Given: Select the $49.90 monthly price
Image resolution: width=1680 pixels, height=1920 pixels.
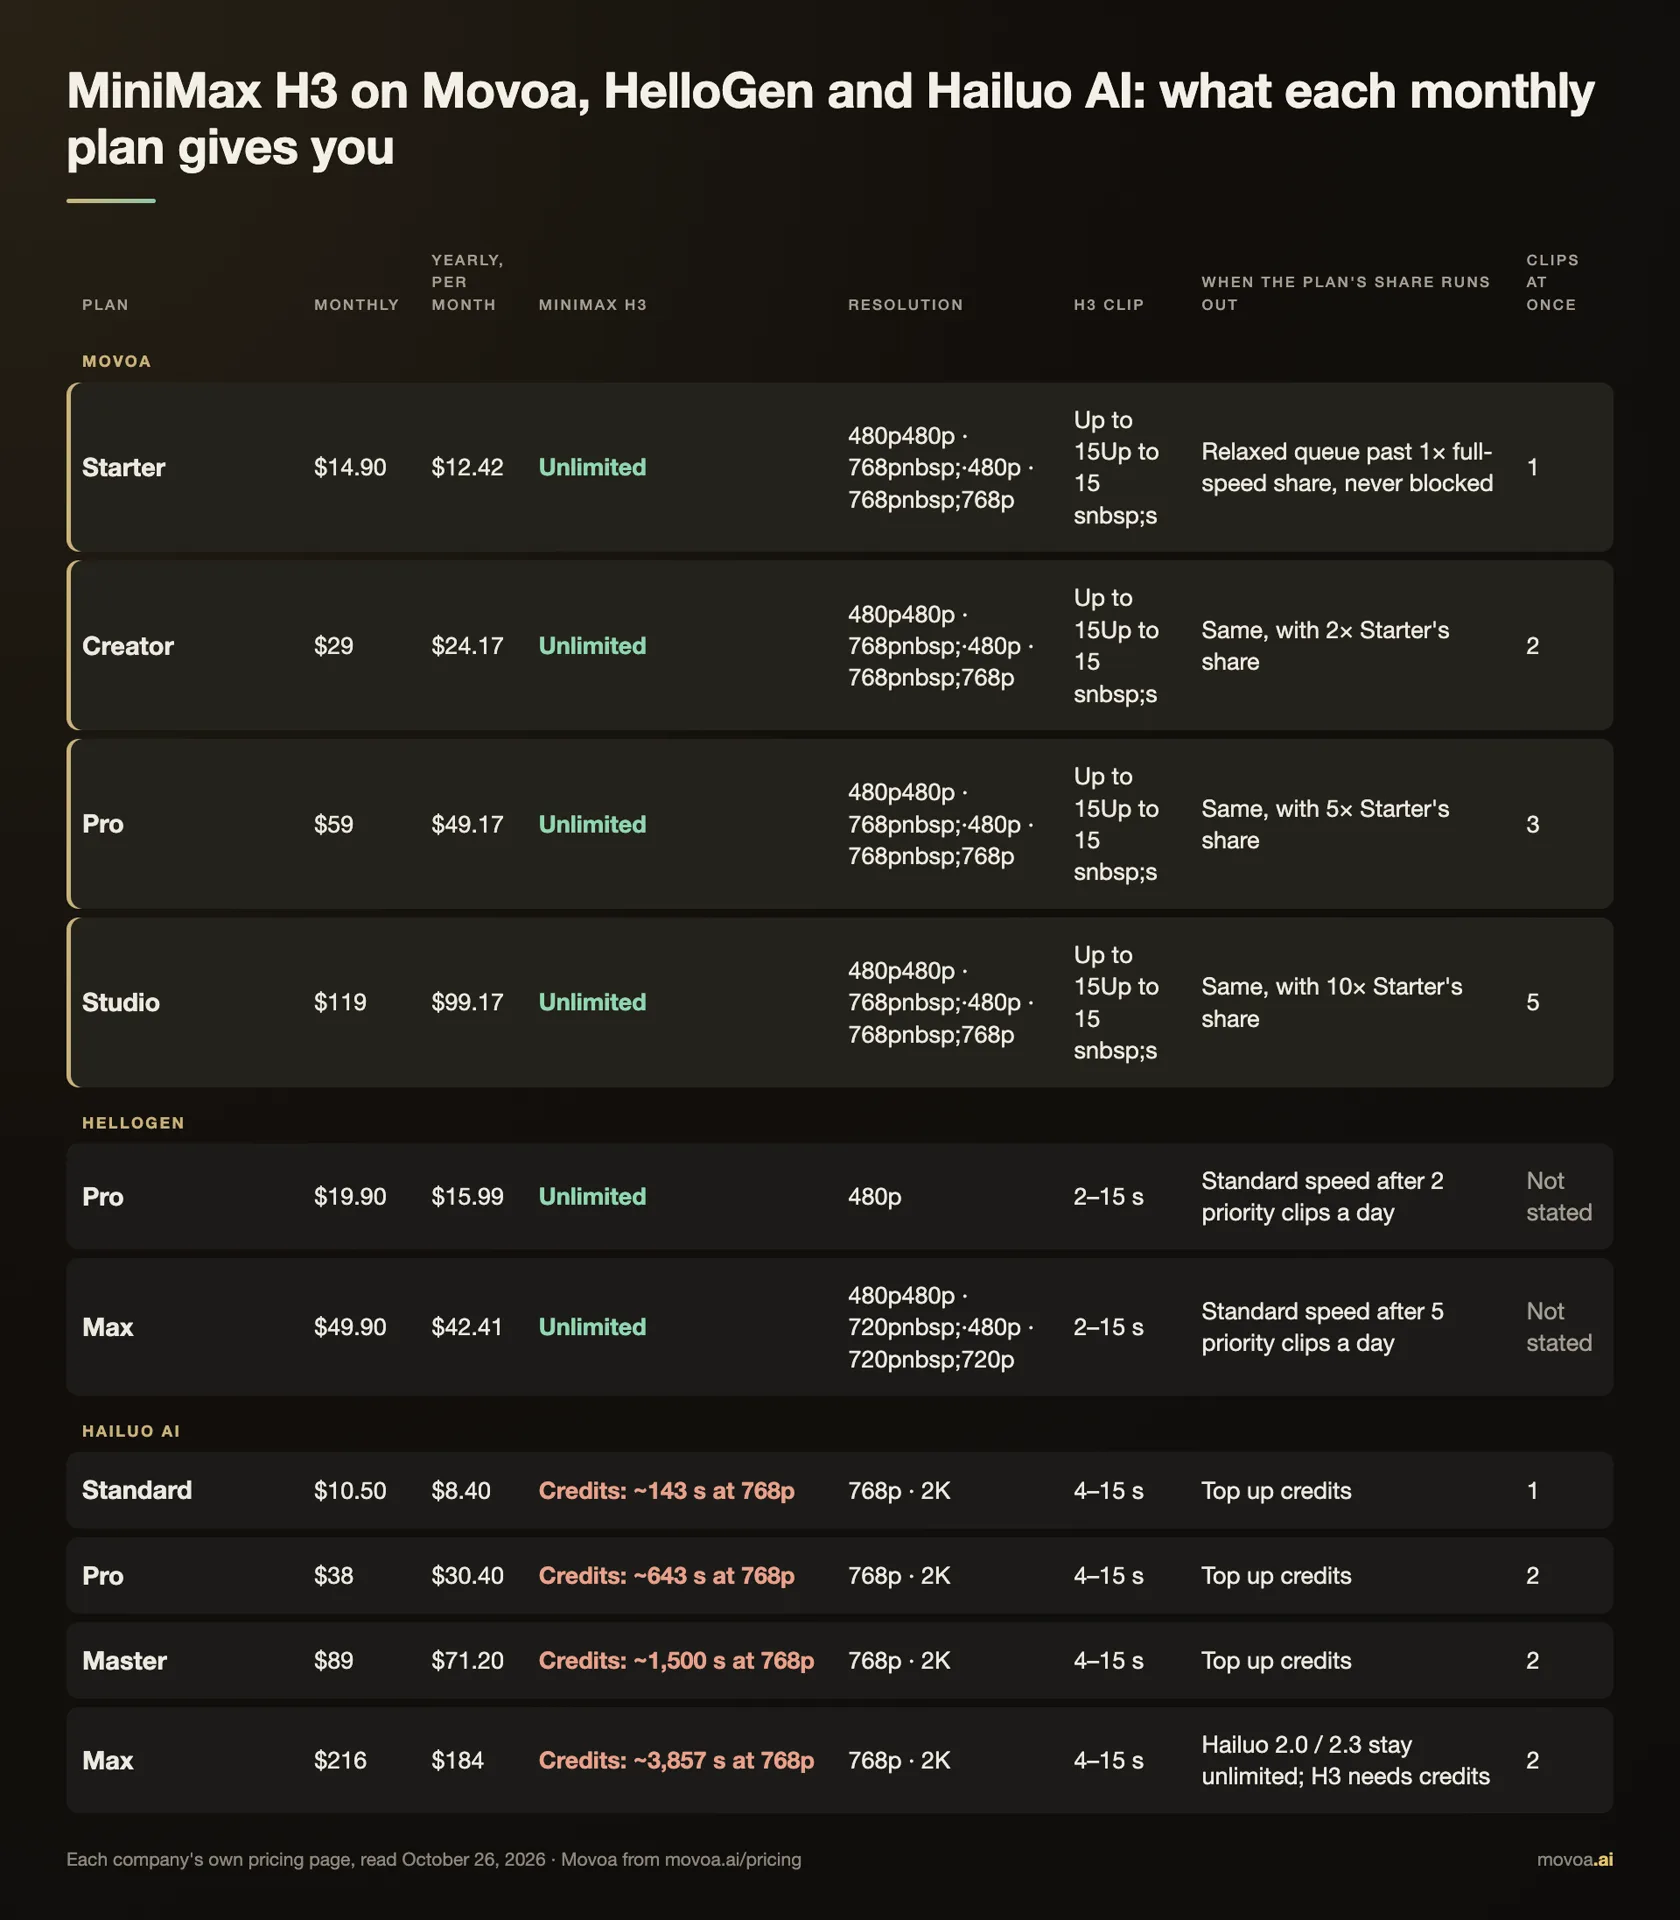Looking at the screenshot, I should (x=349, y=1327).
